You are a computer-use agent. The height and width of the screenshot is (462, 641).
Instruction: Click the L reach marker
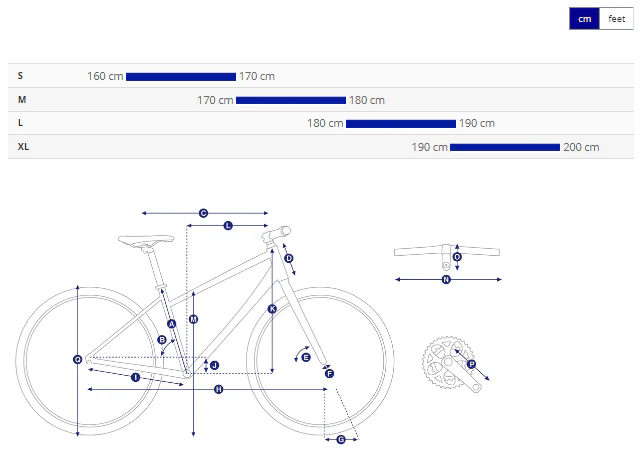[x=228, y=225]
